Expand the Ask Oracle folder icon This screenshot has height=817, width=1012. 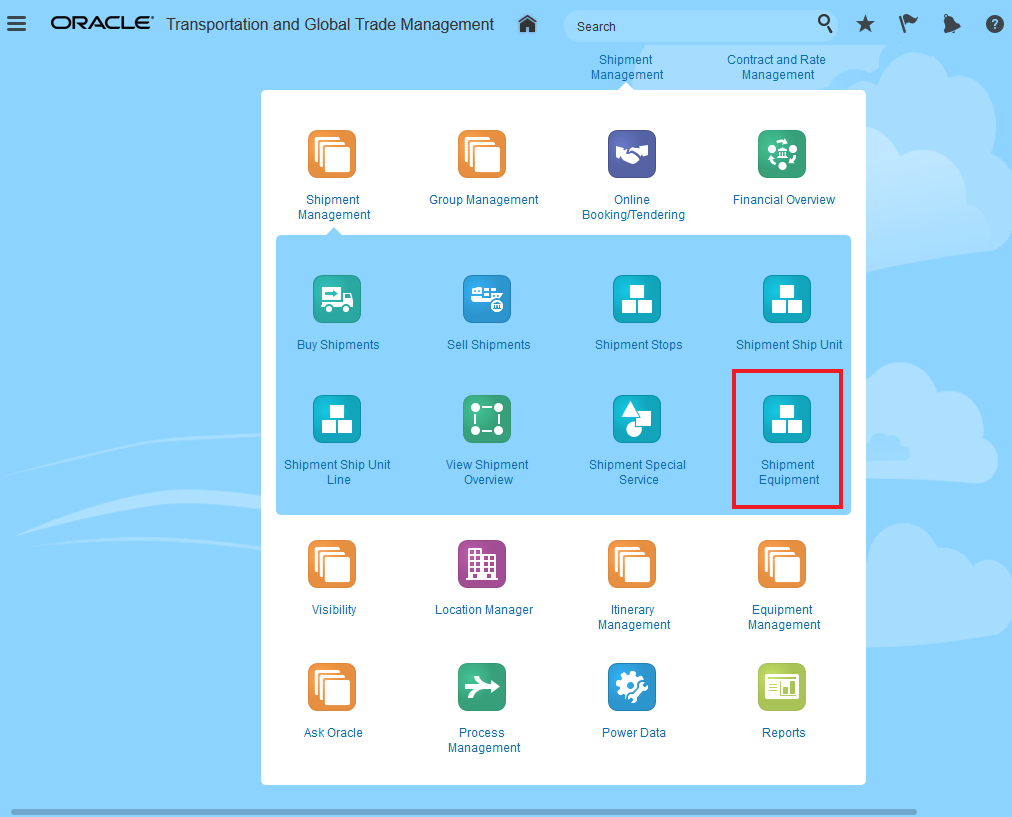click(332, 687)
